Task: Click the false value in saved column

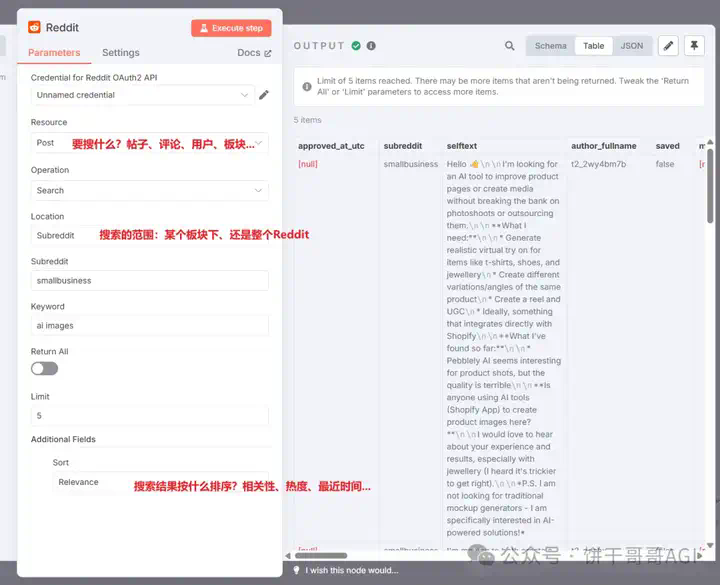Action: point(664,164)
